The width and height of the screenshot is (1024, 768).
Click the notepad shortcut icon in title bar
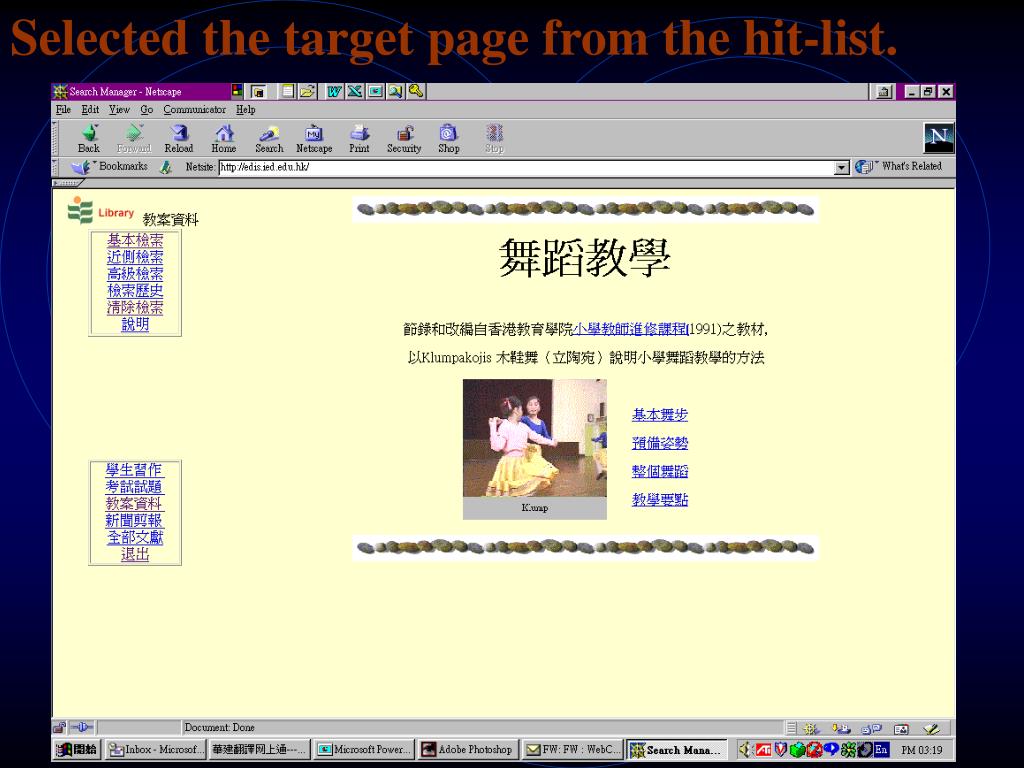287,91
